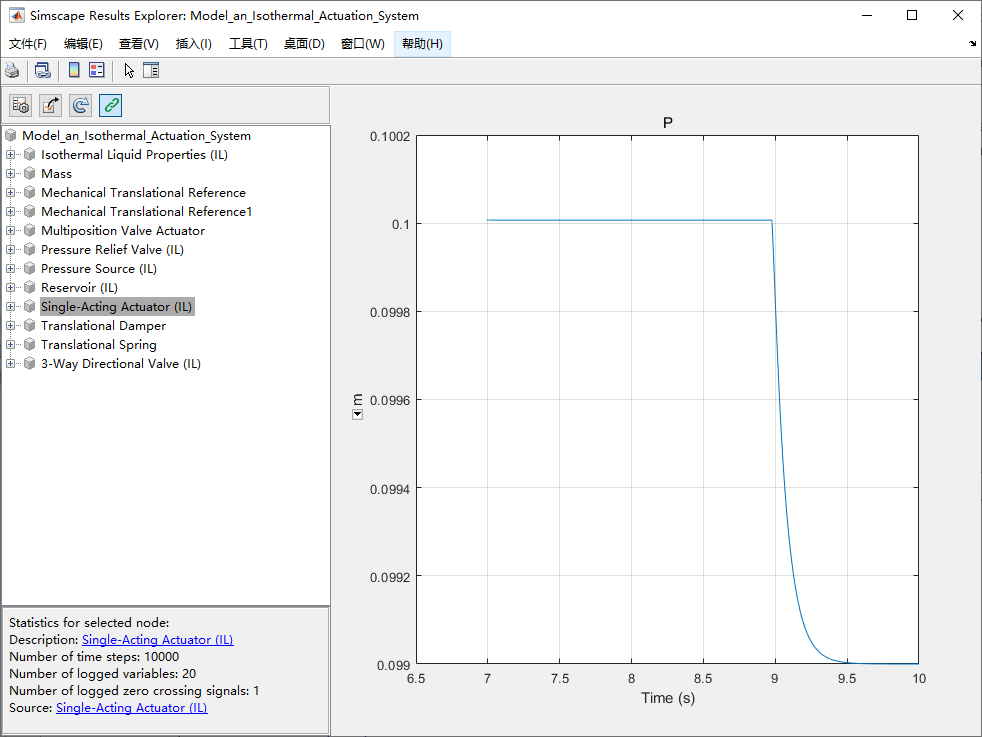This screenshot has height=737, width=982.
Task: Select Pressure Relief Valve (IL) item
Action: tap(112, 250)
